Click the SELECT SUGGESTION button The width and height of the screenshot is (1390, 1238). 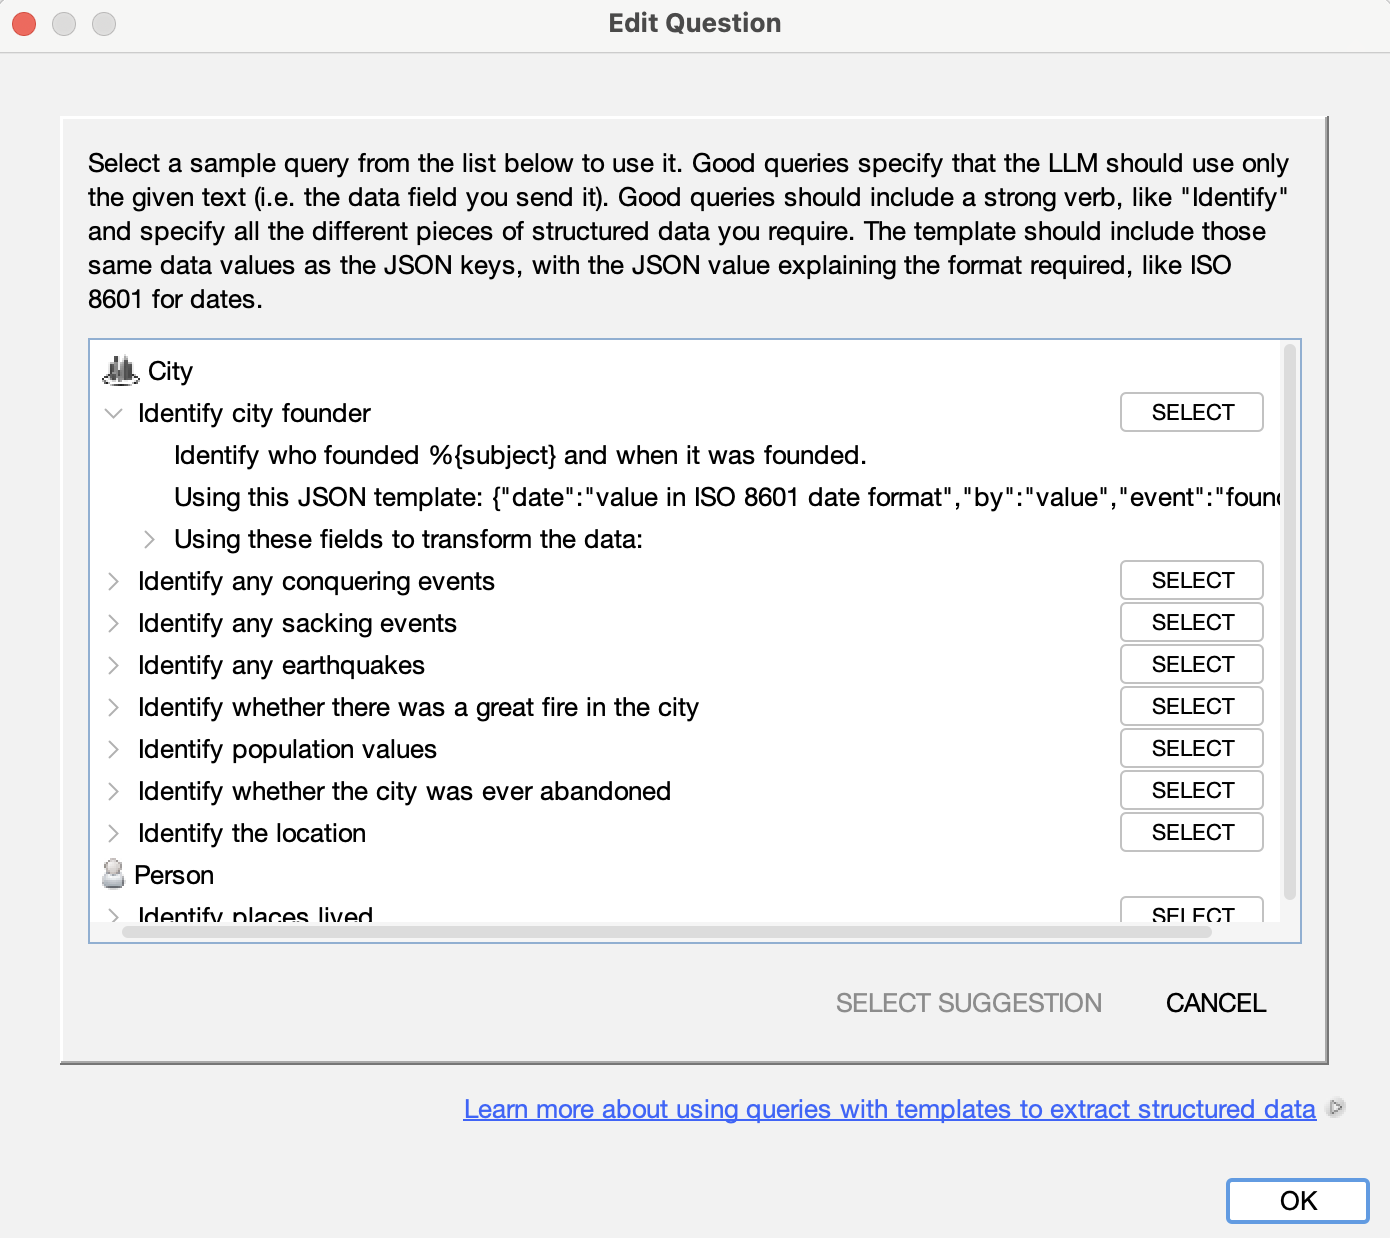(968, 1003)
